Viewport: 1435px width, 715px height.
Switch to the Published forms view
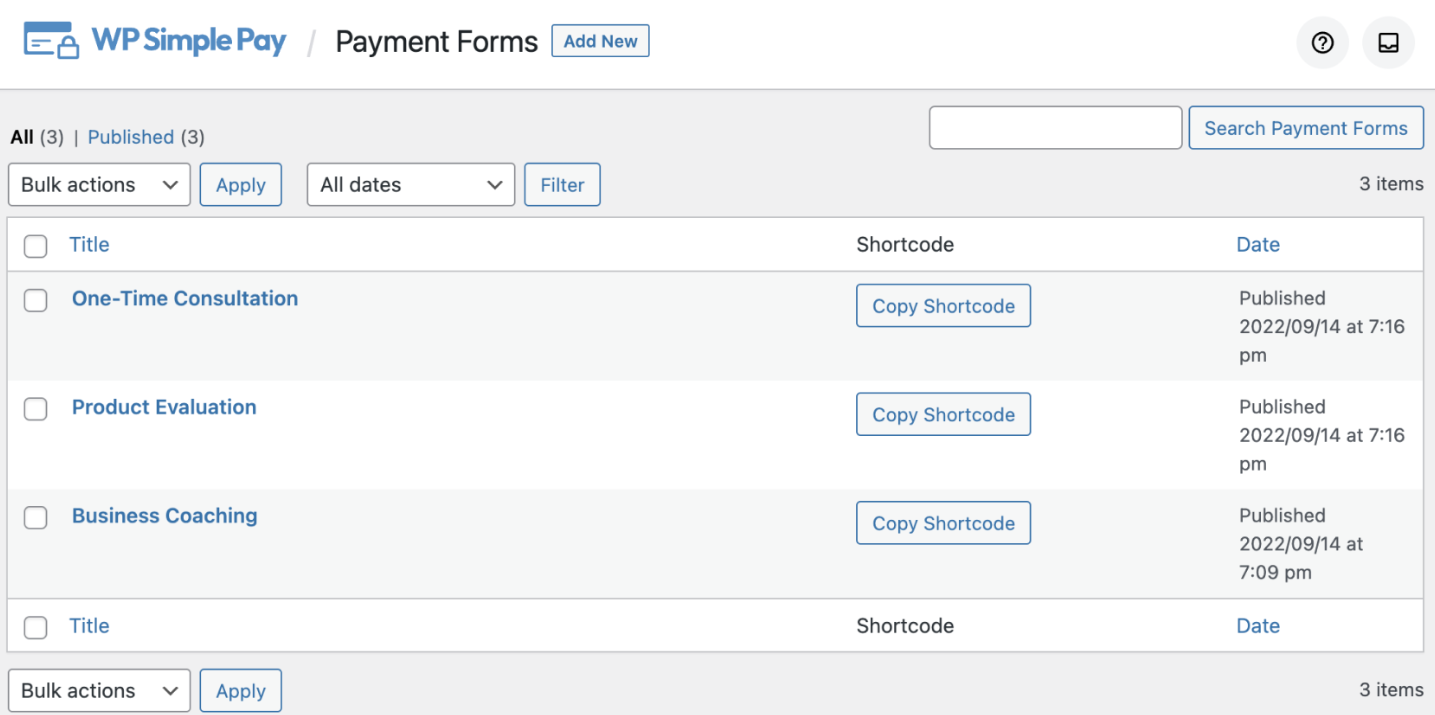[x=130, y=137]
